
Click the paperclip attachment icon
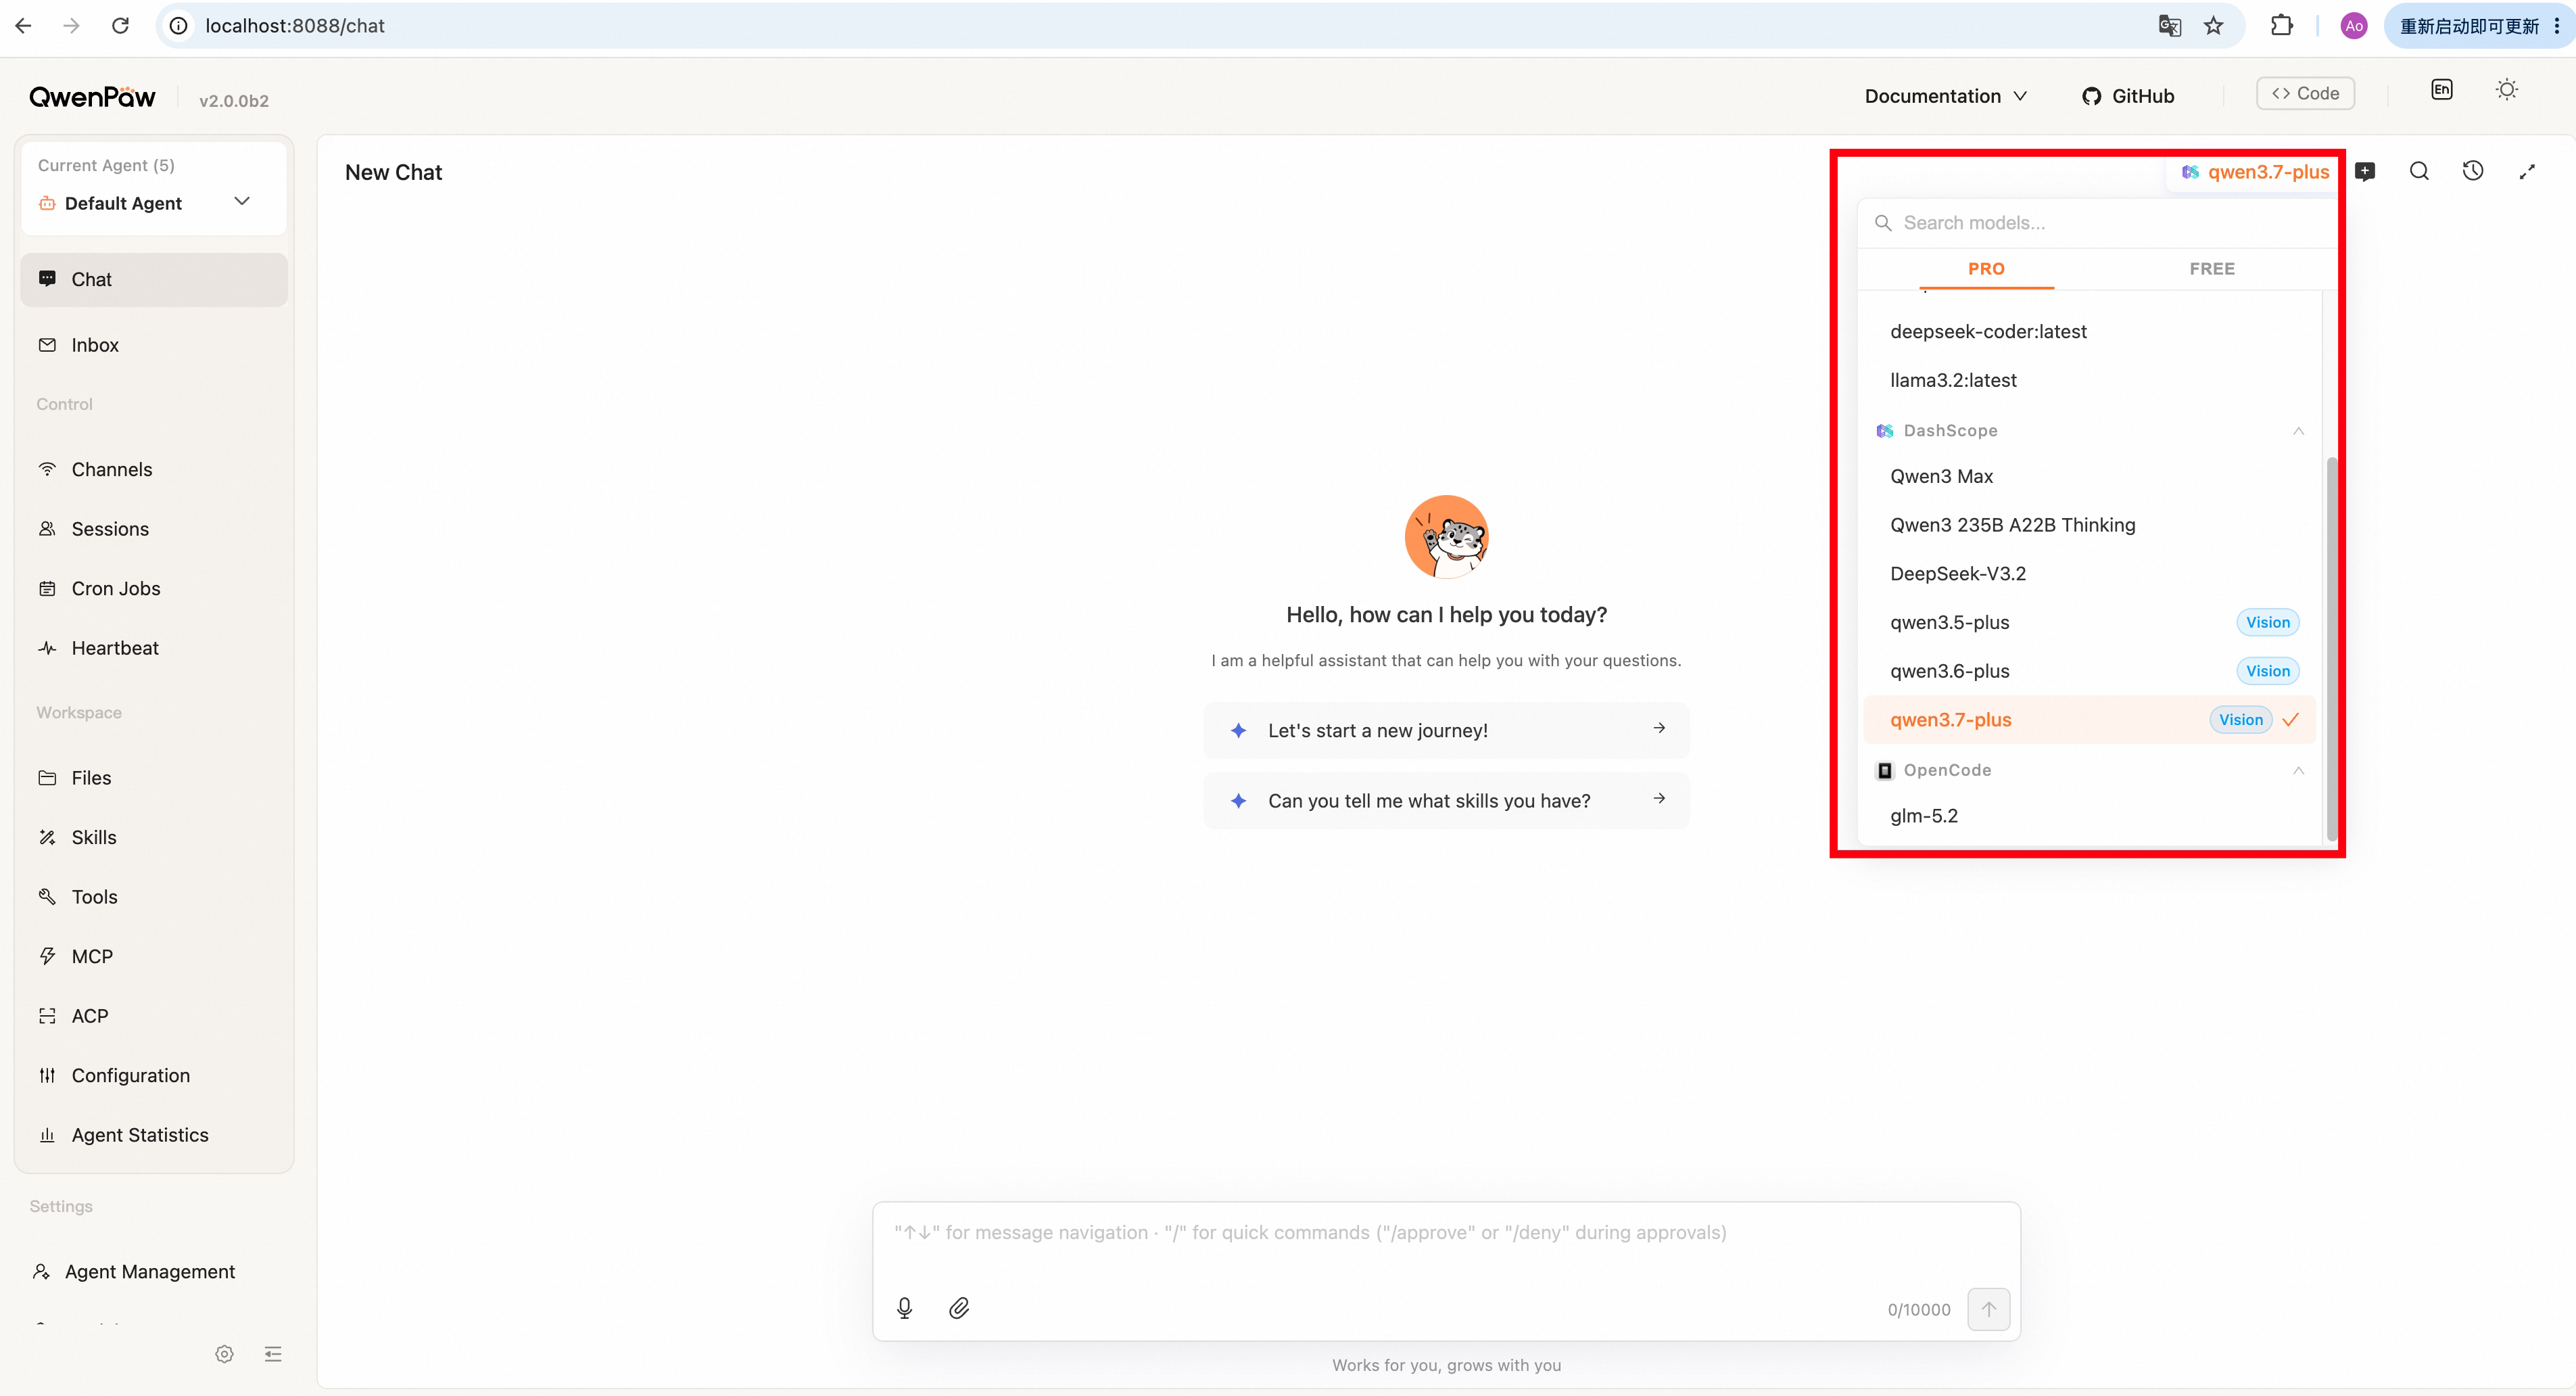coord(959,1308)
